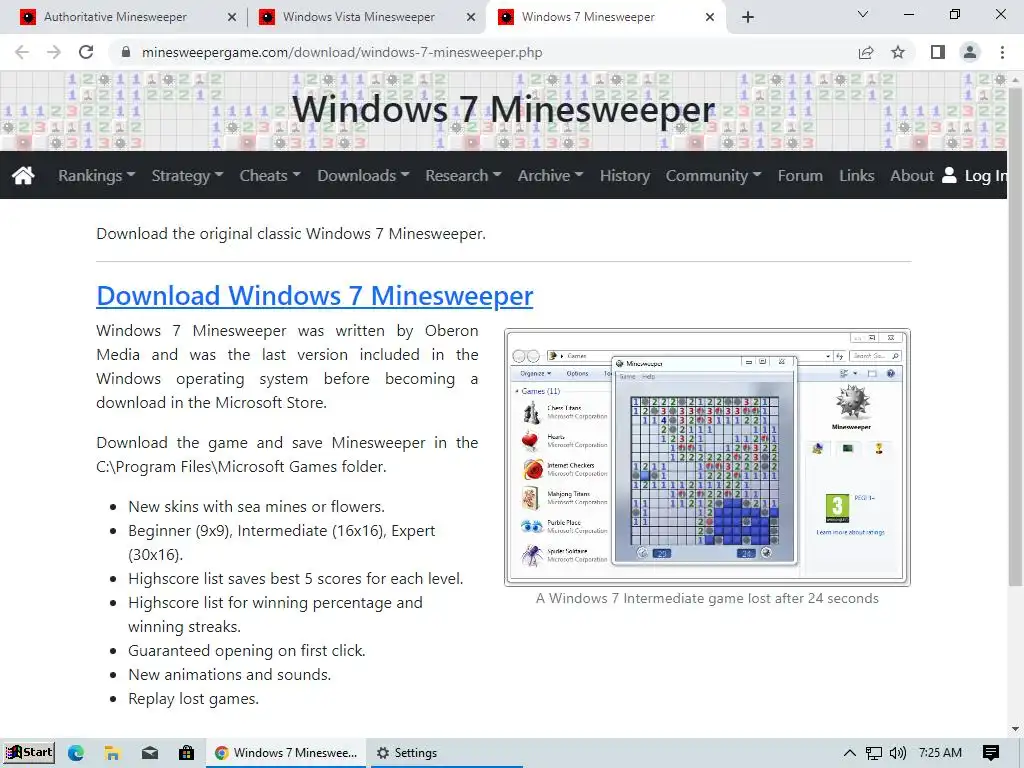This screenshot has width=1024, height=768.
Task: Click the home icon in navigation bar
Action: point(23,175)
